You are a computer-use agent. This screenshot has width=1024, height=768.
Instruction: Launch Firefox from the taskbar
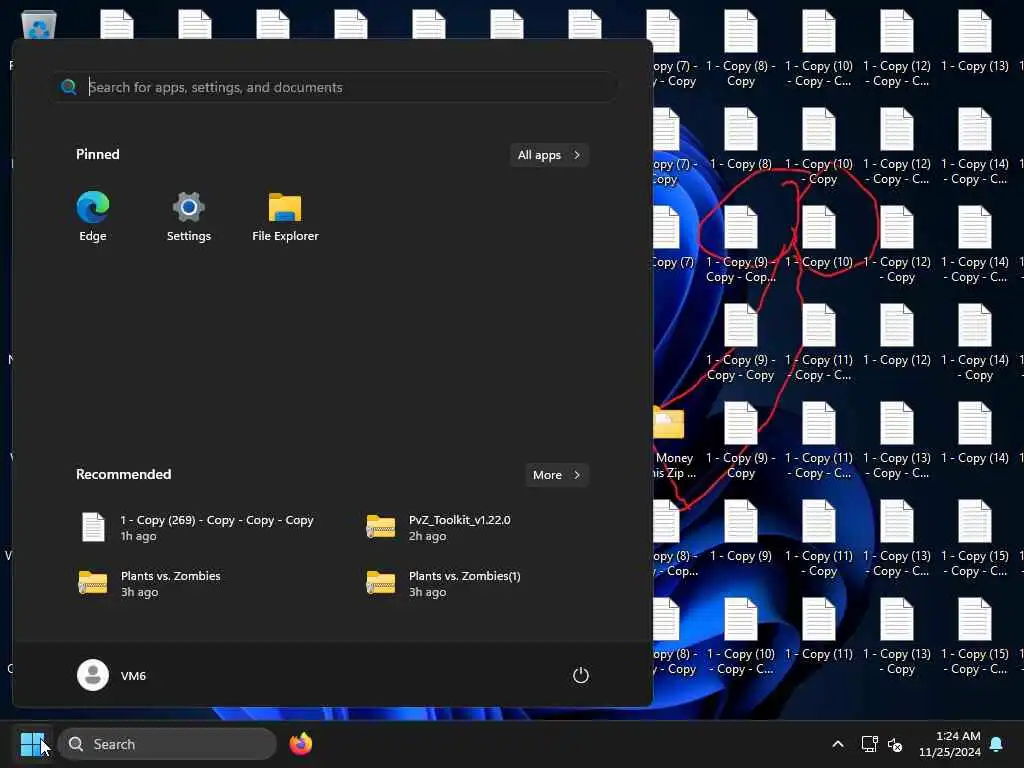300,744
